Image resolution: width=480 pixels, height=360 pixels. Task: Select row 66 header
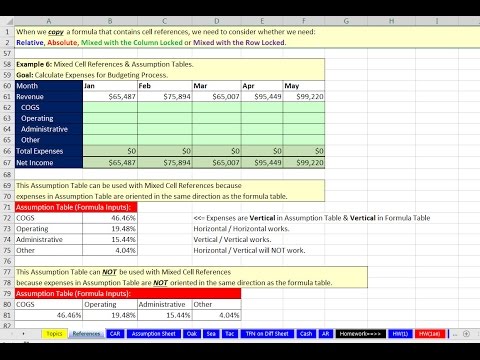coord(7,151)
